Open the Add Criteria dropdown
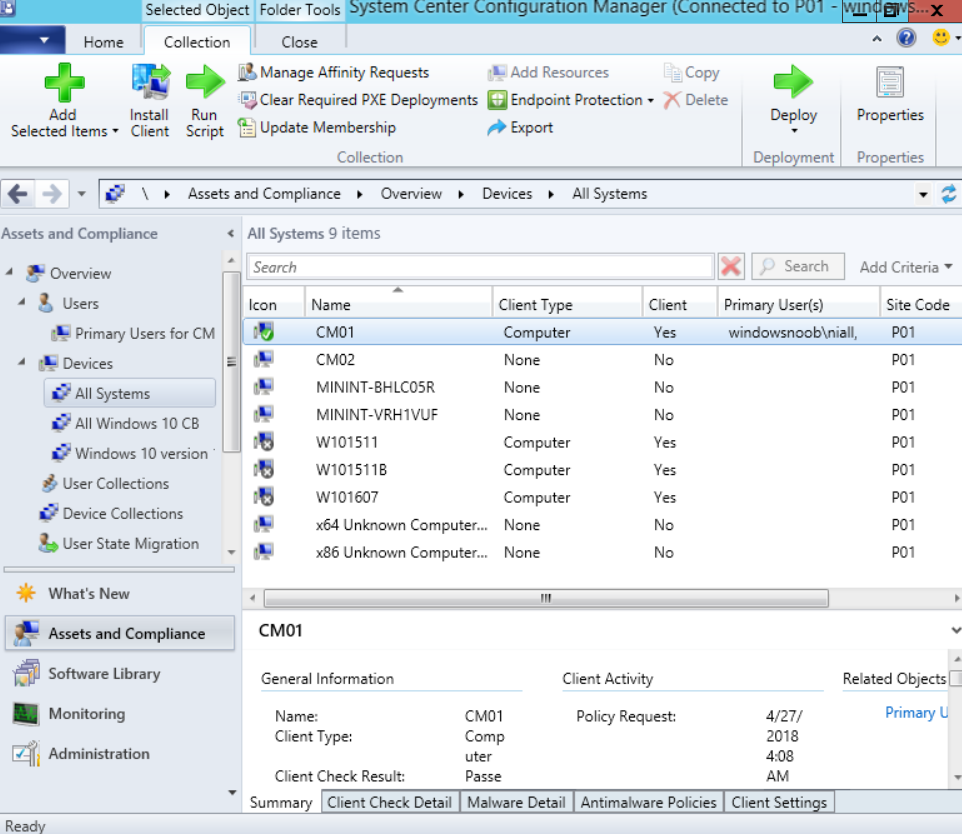 pyautogui.click(x=906, y=267)
